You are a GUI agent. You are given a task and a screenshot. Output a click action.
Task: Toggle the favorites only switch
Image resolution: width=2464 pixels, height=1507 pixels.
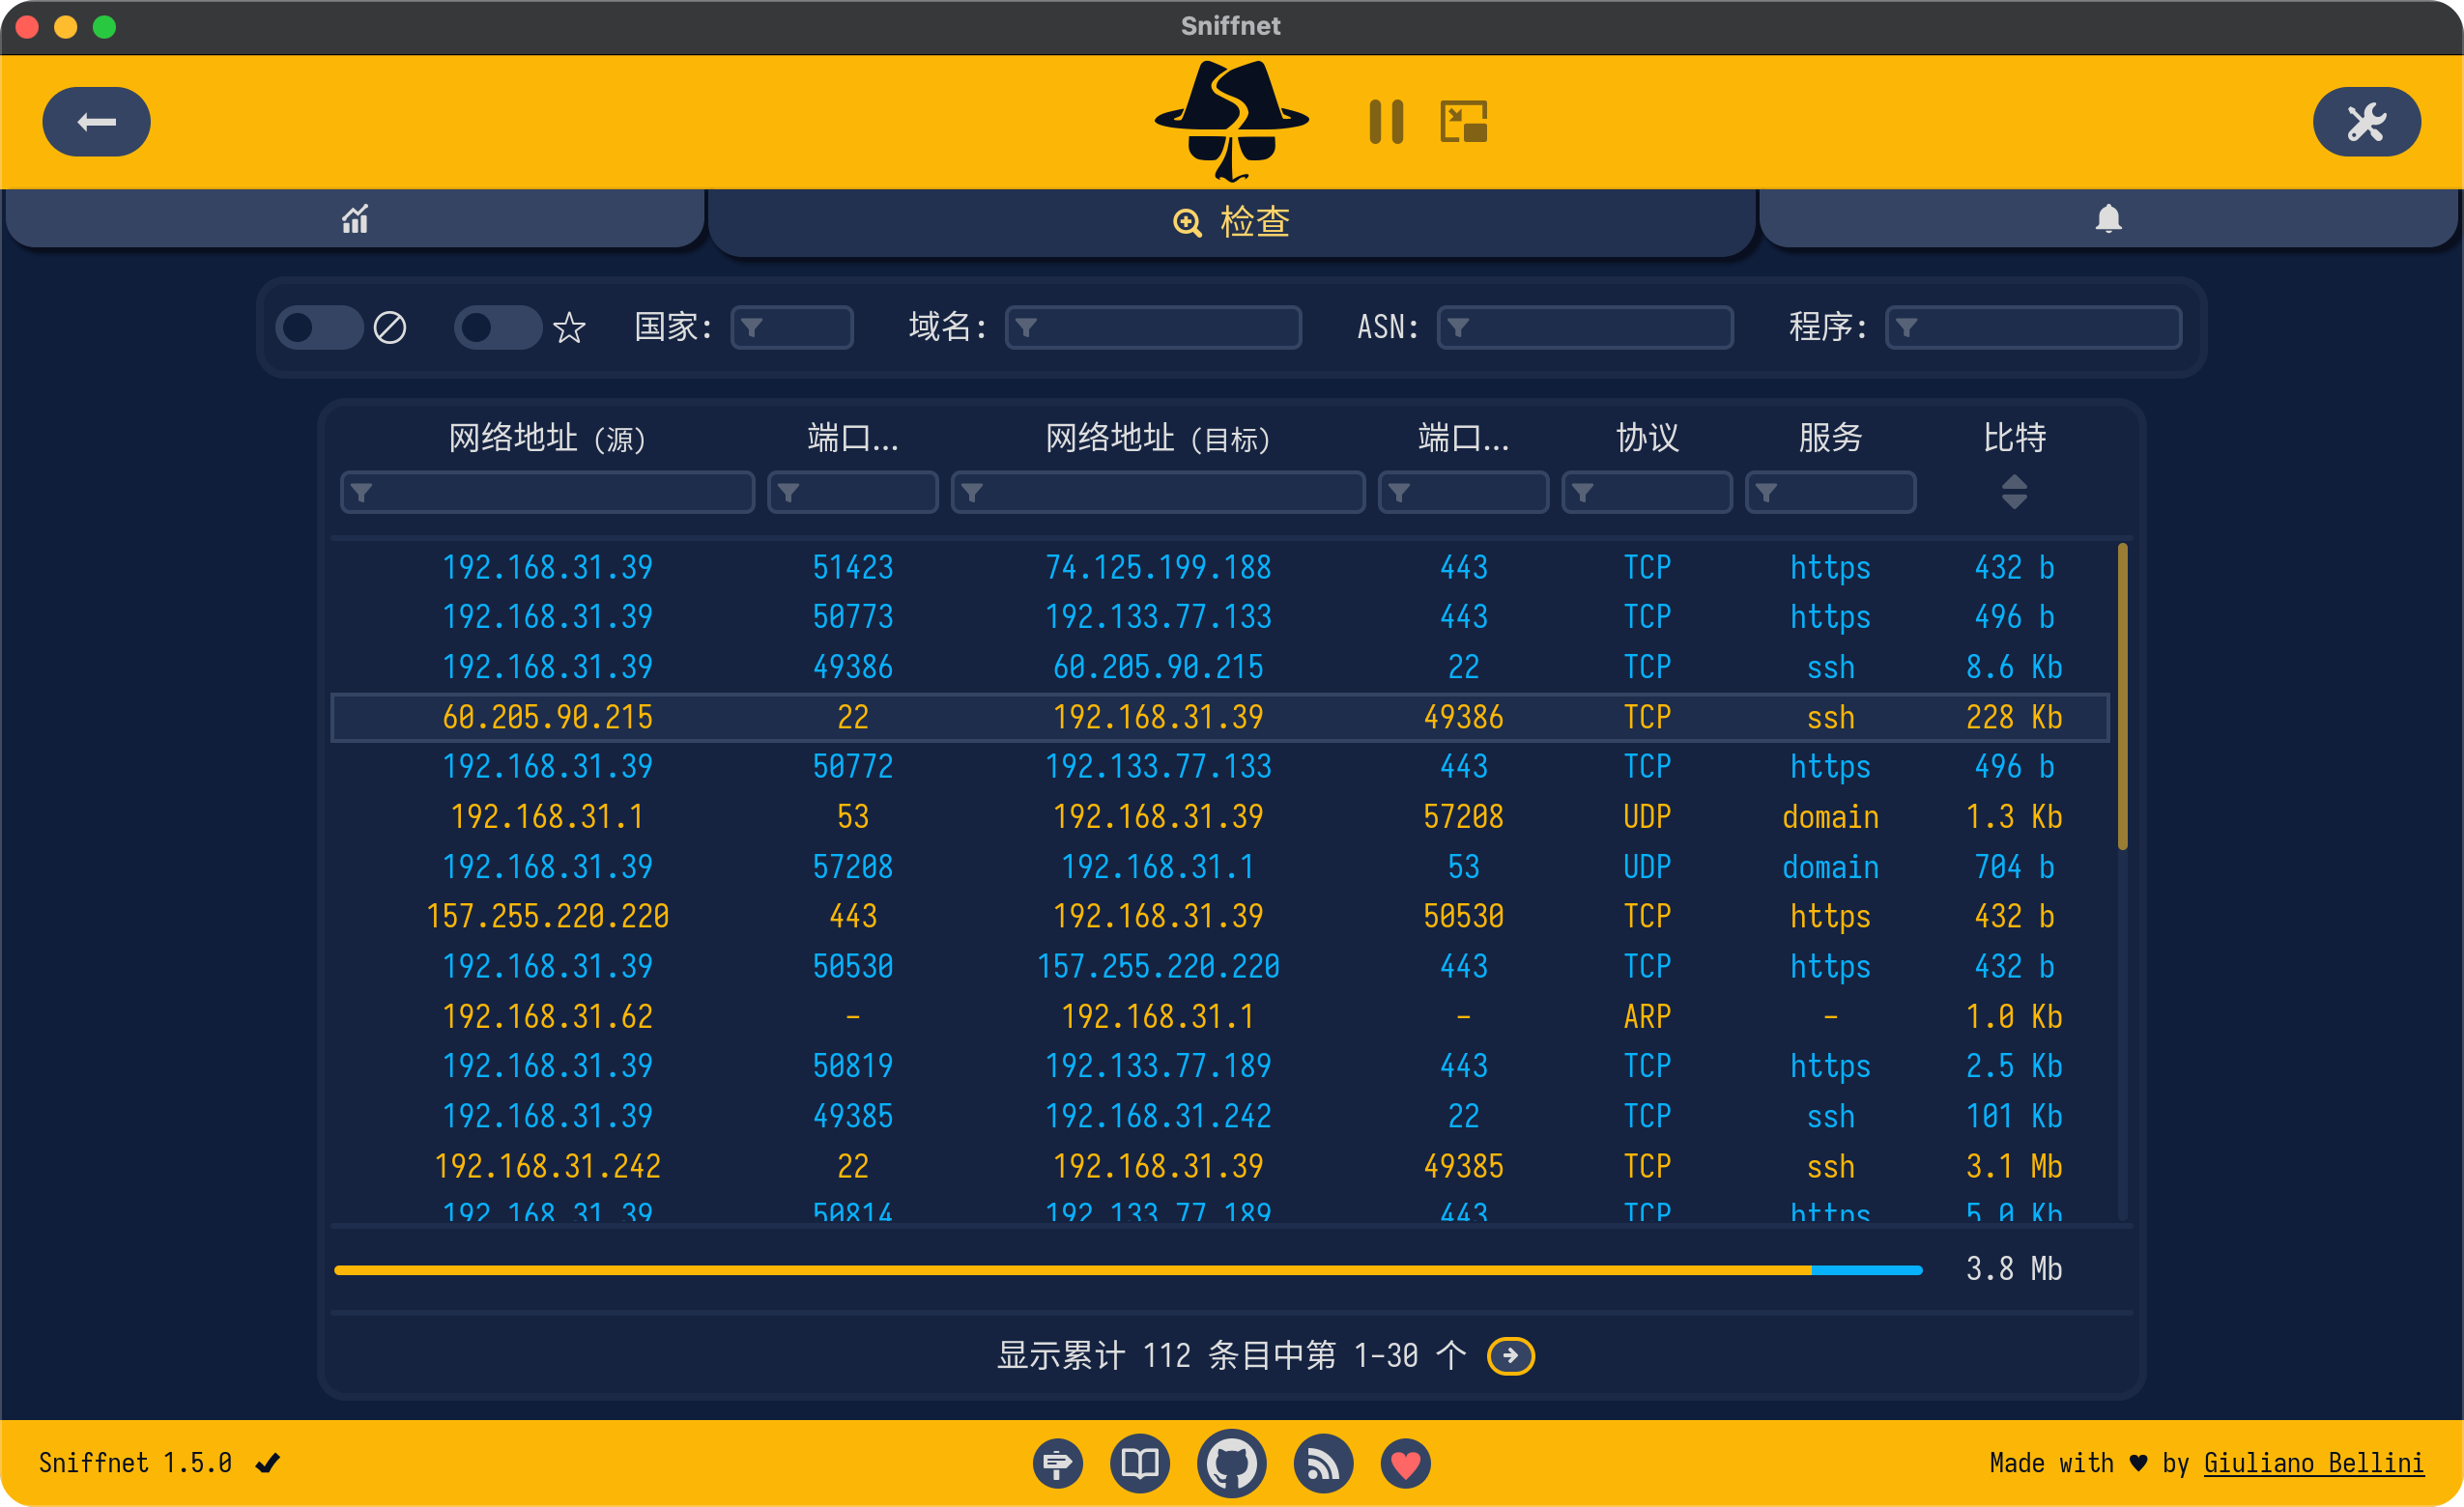497,327
